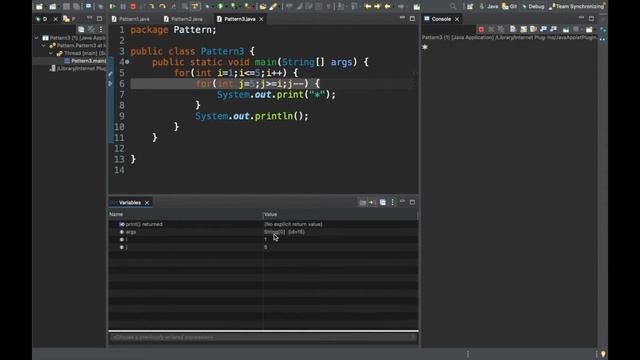Screen dimensions: 640x360
Task: Click the yellow Forward navigation arrow
Action: point(377,7)
